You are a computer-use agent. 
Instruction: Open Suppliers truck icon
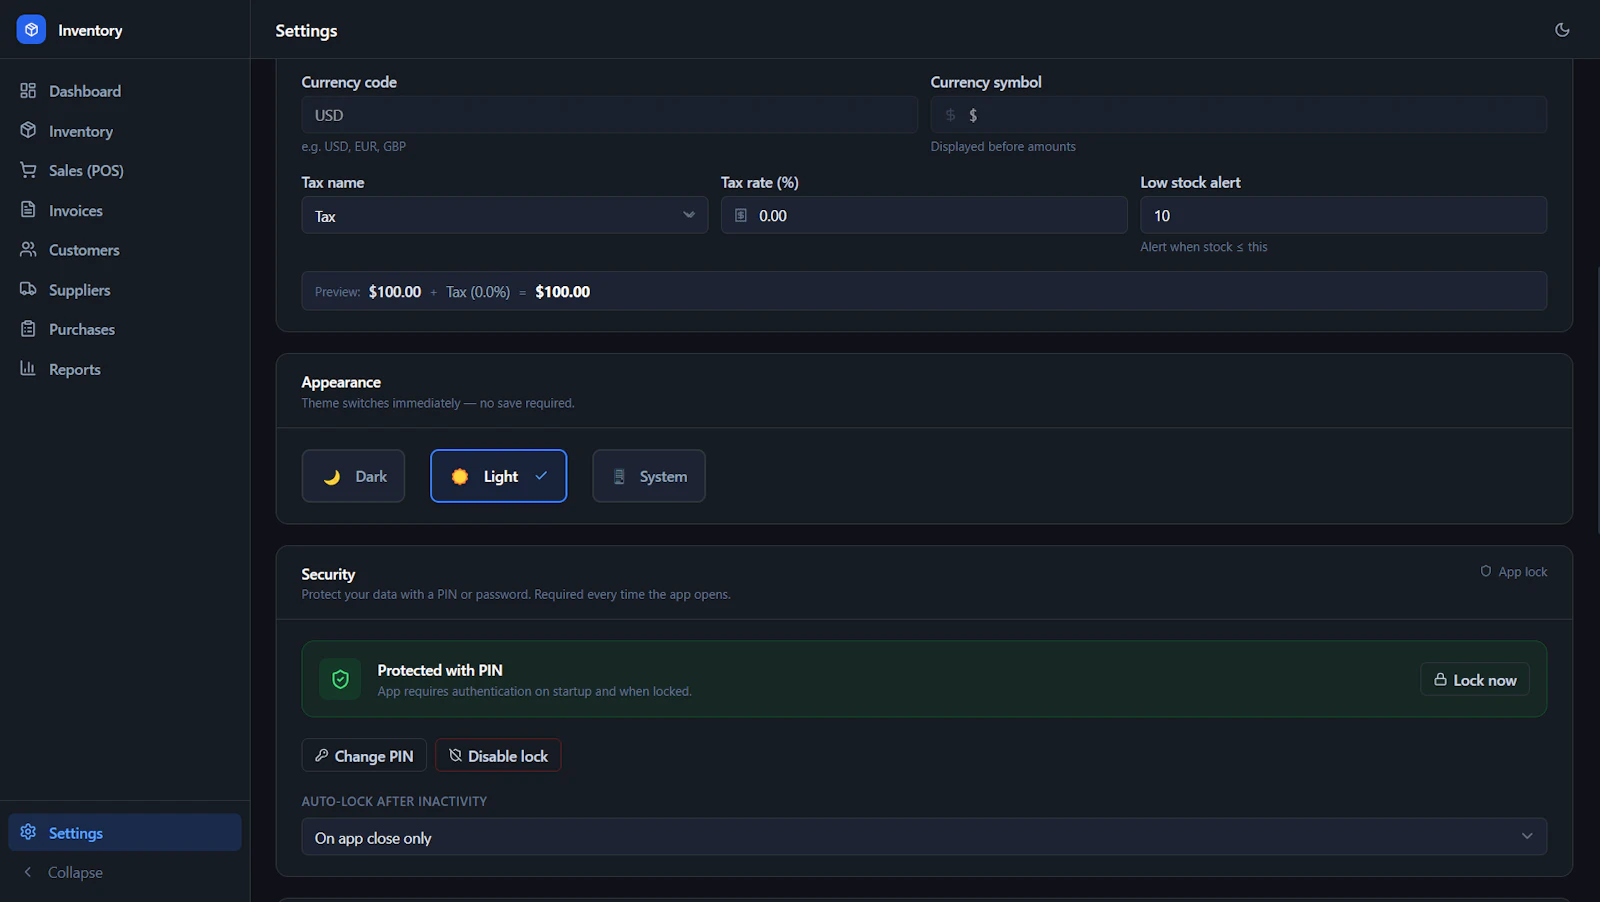tap(28, 289)
